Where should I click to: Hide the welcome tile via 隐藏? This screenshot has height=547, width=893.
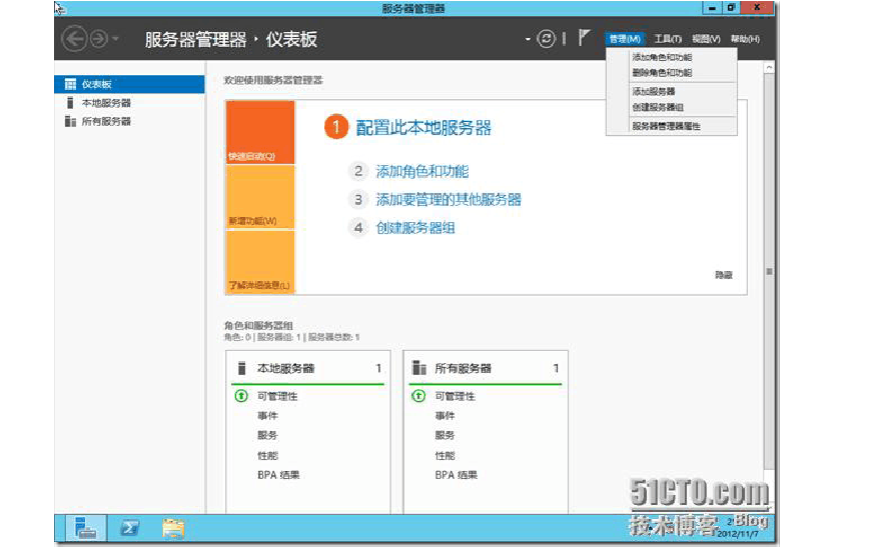(723, 274)
